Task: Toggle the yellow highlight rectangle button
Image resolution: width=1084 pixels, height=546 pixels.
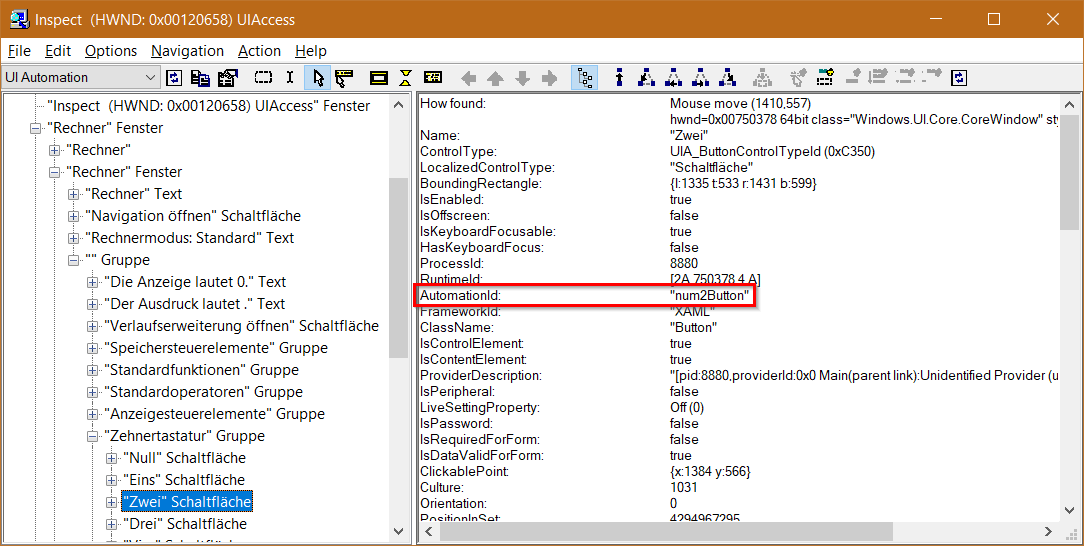Action: pos(379,78)
